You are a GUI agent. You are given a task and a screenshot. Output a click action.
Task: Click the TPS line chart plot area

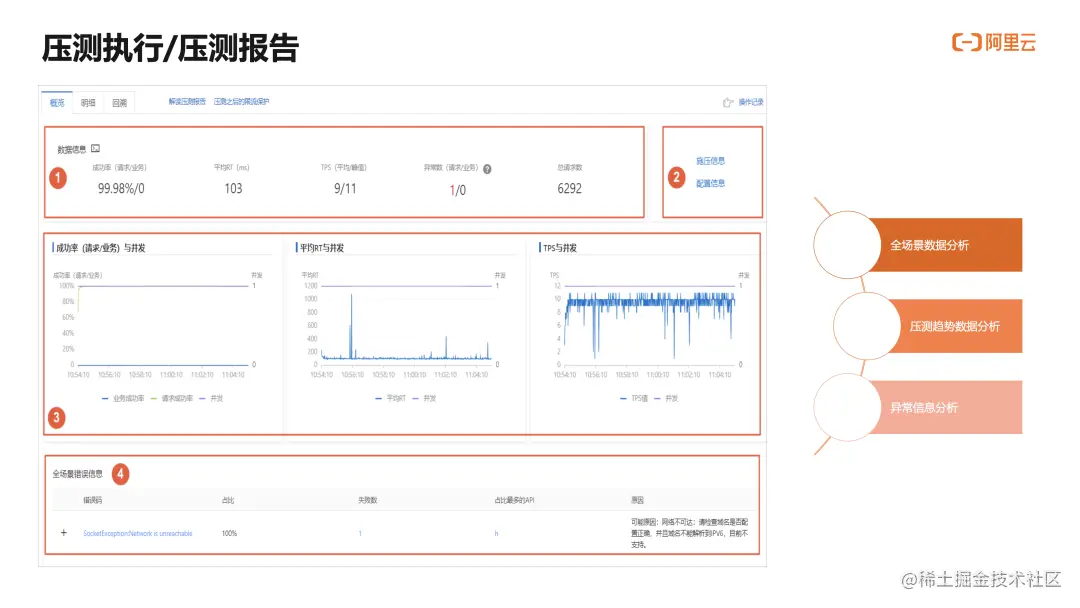650,325
